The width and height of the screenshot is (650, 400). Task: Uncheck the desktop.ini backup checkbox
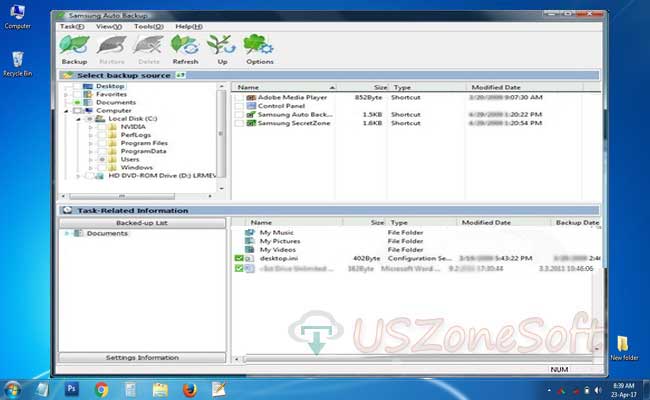pyautogui.click(x=239, y=258)
